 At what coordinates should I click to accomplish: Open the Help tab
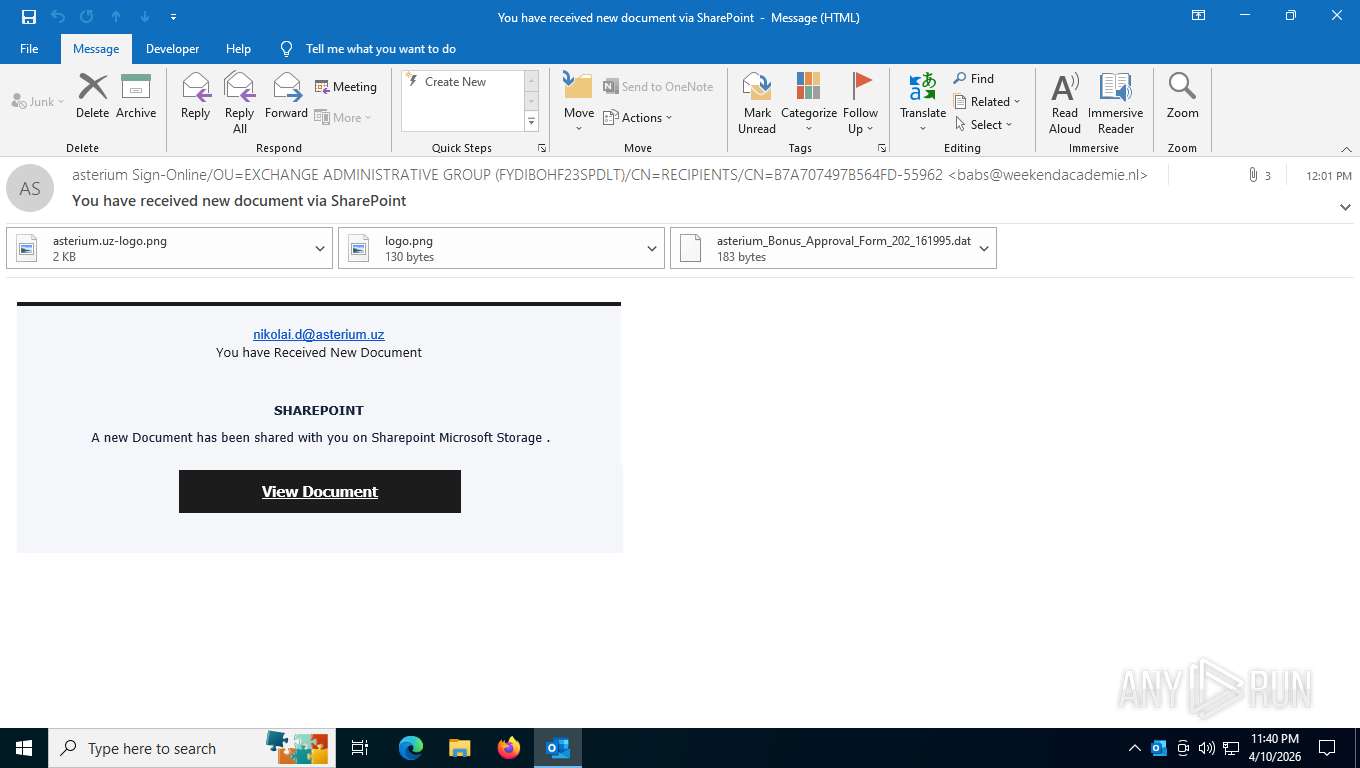(238, 48)
